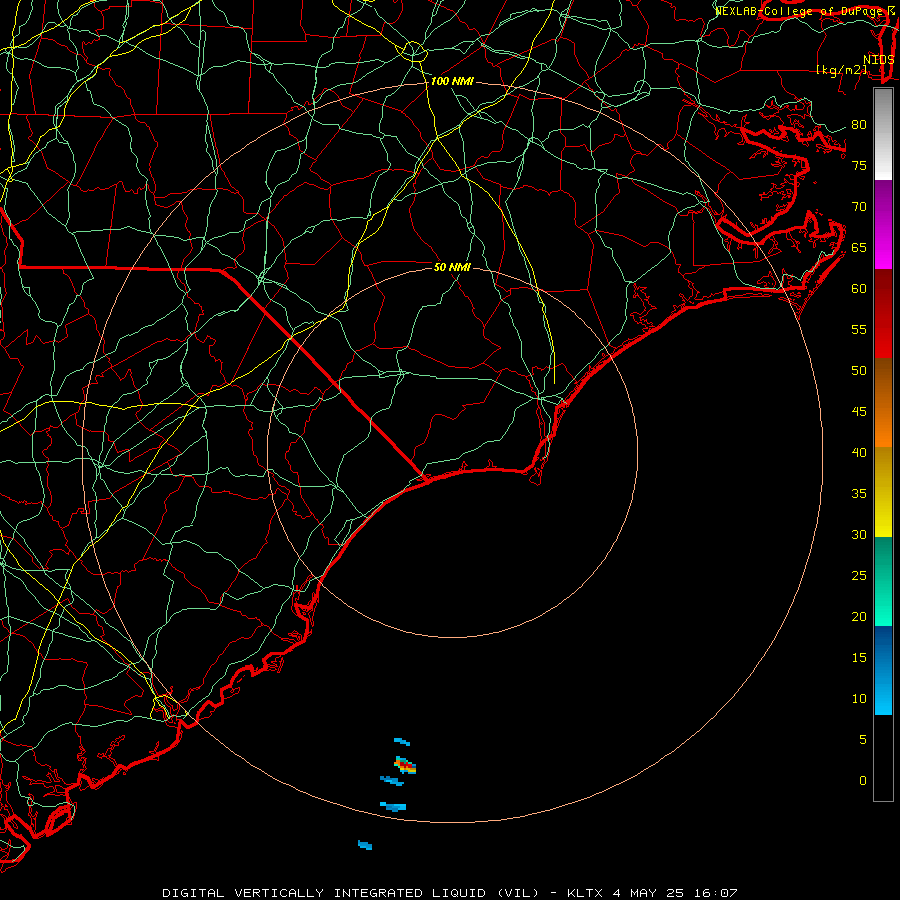The height and width of the screenshot is (900, 900).
Task: Click the "75" scale value
Action: (x=859, y=166)
